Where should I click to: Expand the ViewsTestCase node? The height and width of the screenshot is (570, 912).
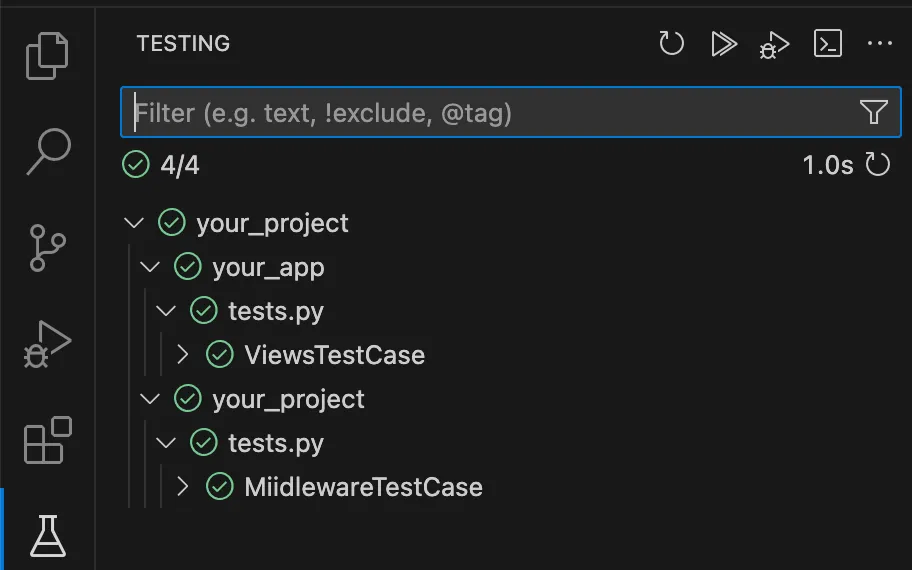click(183, 355)
